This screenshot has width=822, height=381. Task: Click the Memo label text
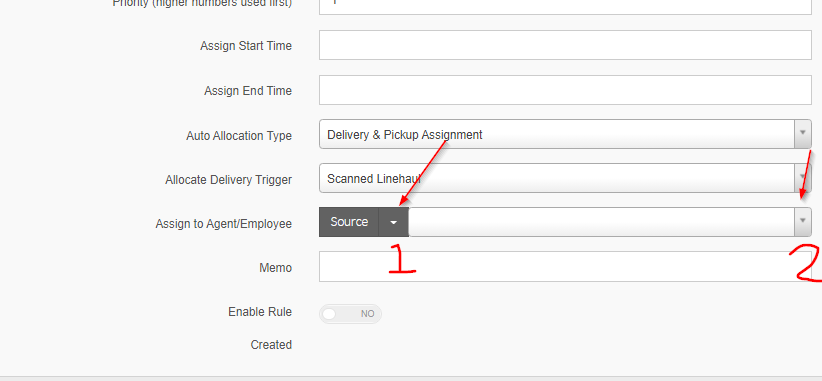click(x=276, y=268)
